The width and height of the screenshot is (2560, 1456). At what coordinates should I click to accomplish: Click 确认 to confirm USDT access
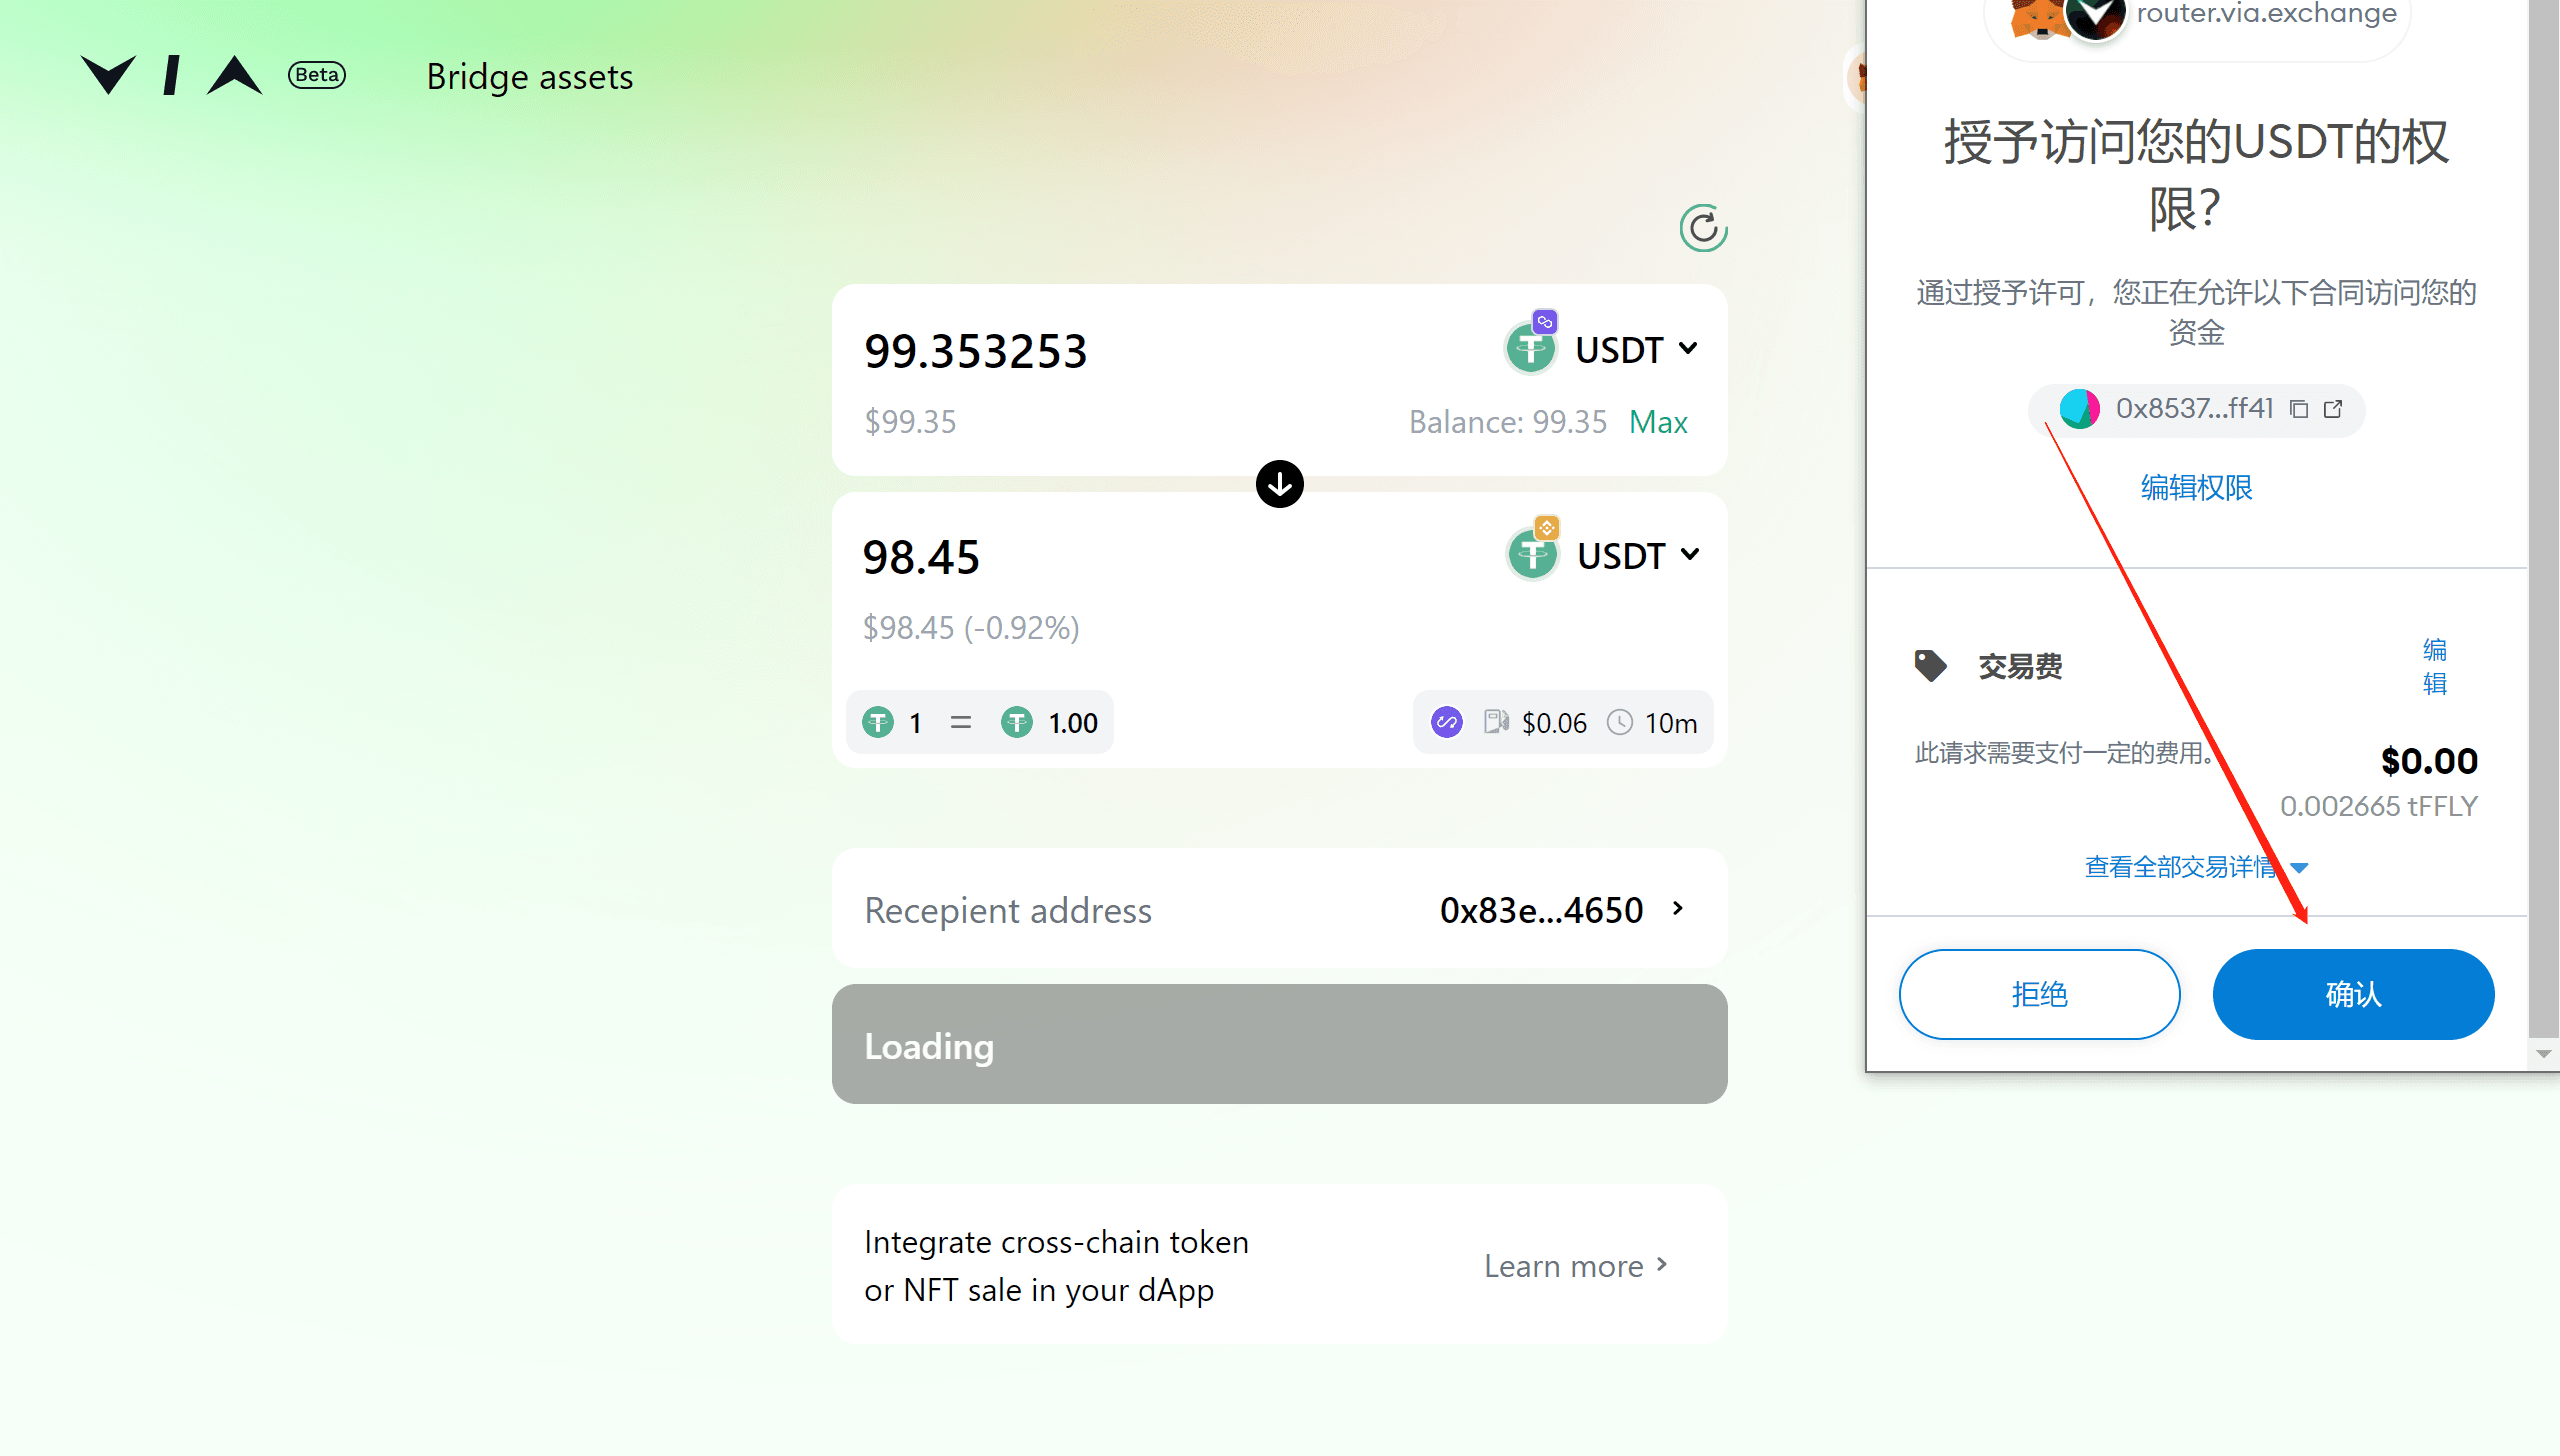tap(2353, 992)
